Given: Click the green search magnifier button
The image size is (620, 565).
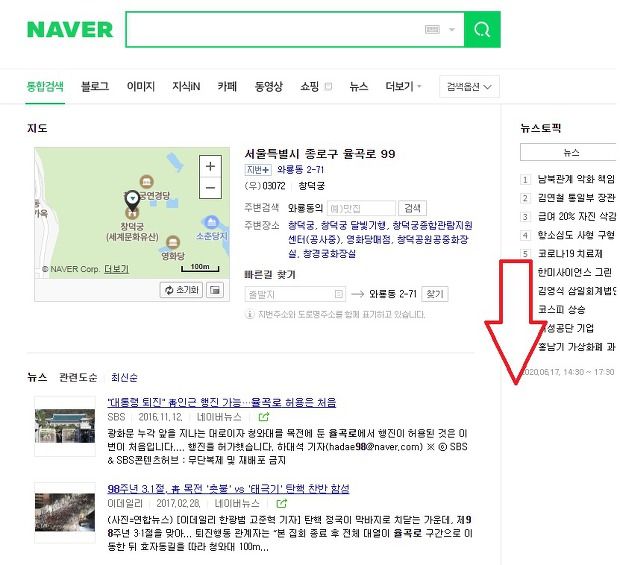Looking at the screenshot, I should (x=482, y=30).
